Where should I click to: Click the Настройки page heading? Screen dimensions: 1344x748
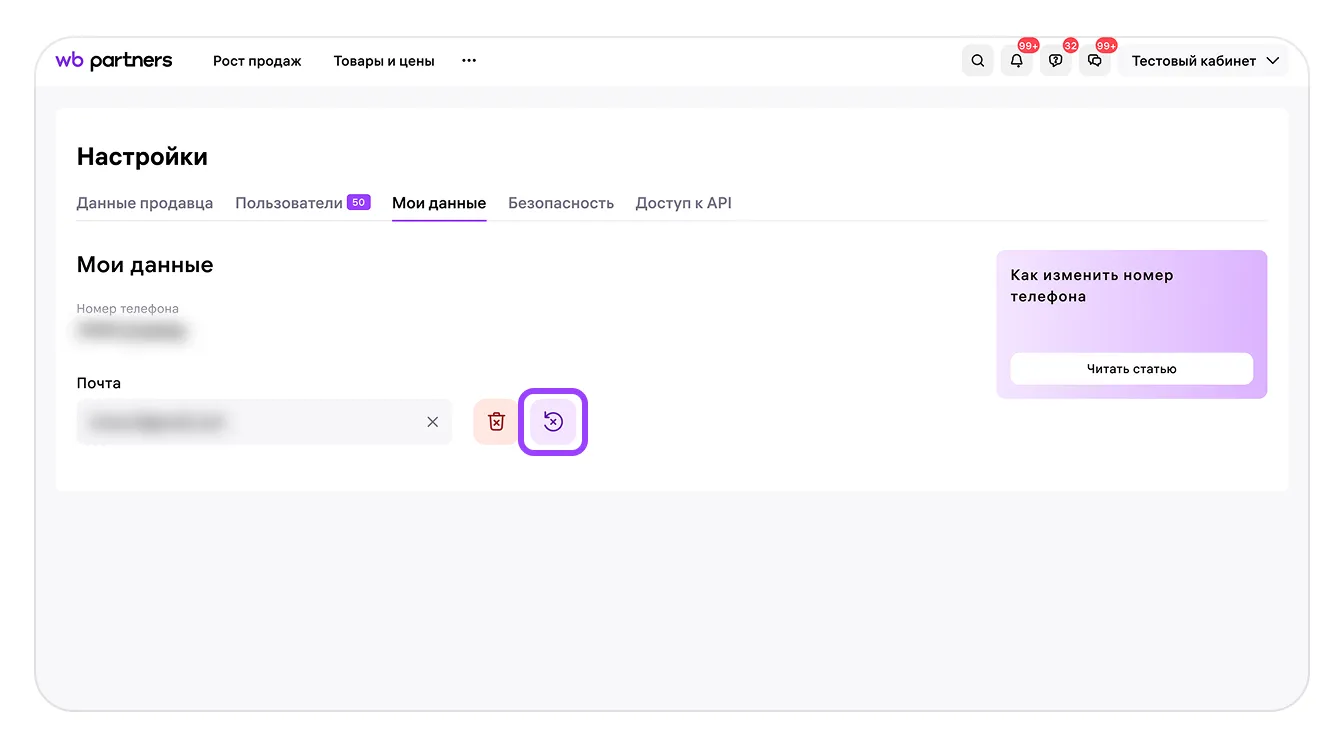click(142, 157)
